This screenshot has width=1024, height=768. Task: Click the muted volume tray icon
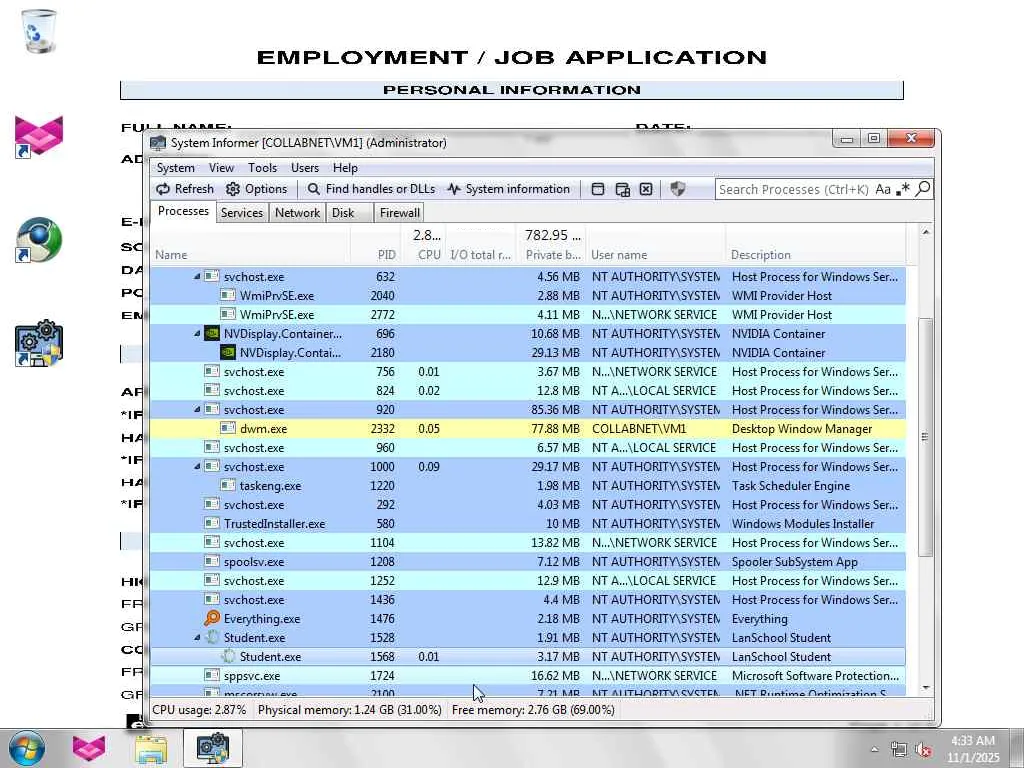[923, 750]
